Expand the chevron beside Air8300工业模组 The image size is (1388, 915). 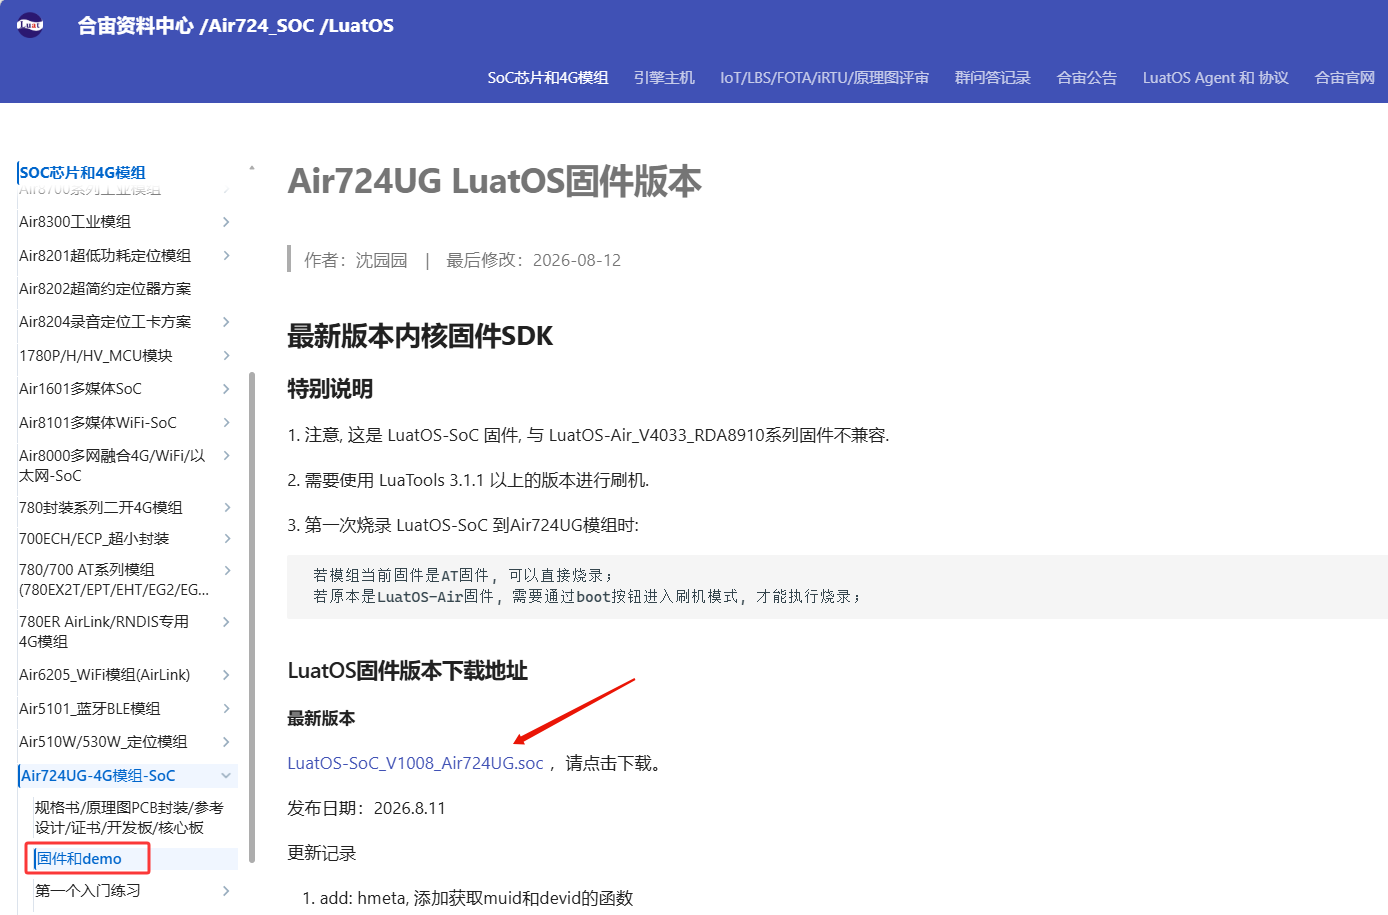(226, 222)
